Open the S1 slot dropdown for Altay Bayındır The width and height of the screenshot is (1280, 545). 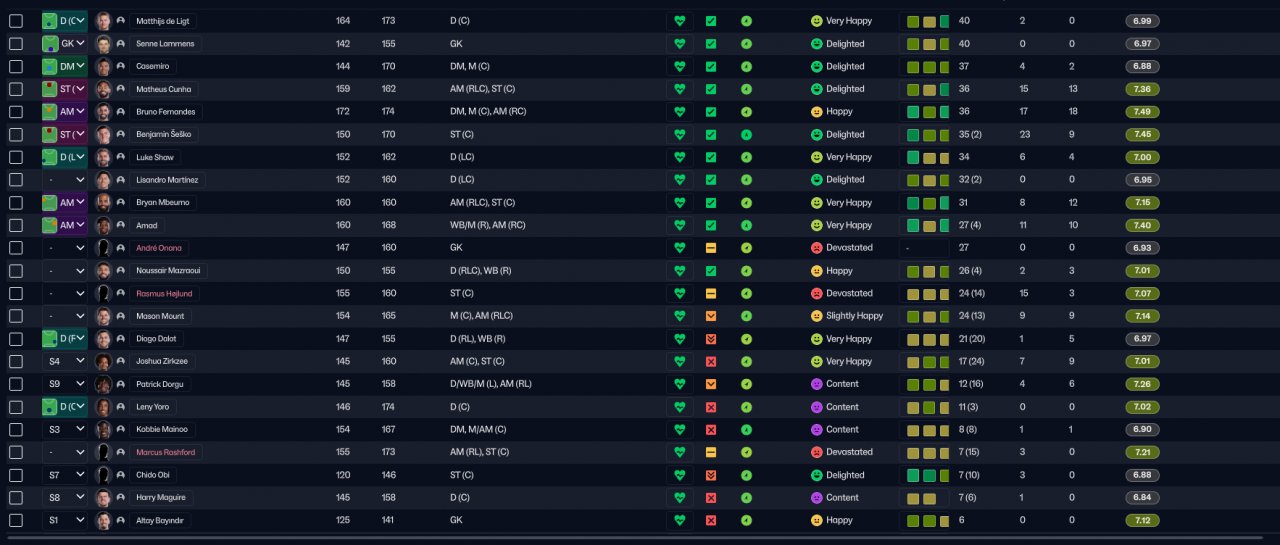[65, 520]
